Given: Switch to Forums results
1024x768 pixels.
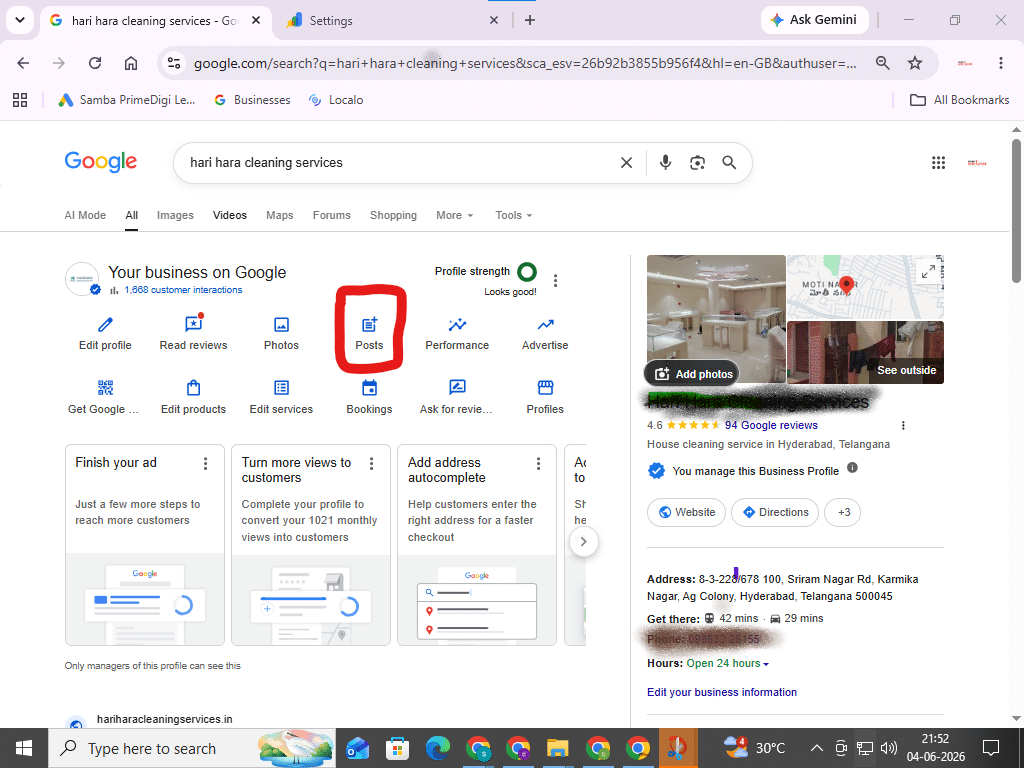Looking at the screenshot, I should (332, 216).
